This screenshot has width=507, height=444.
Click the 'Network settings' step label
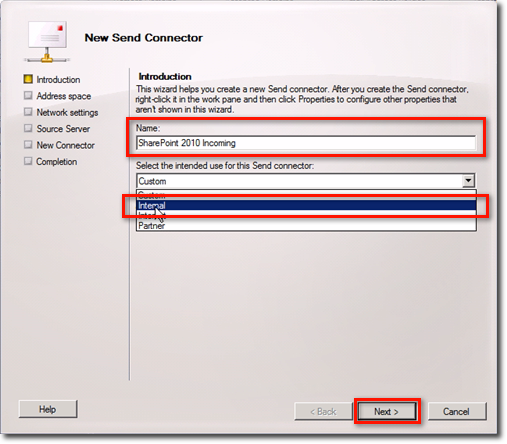click(67, 112)
